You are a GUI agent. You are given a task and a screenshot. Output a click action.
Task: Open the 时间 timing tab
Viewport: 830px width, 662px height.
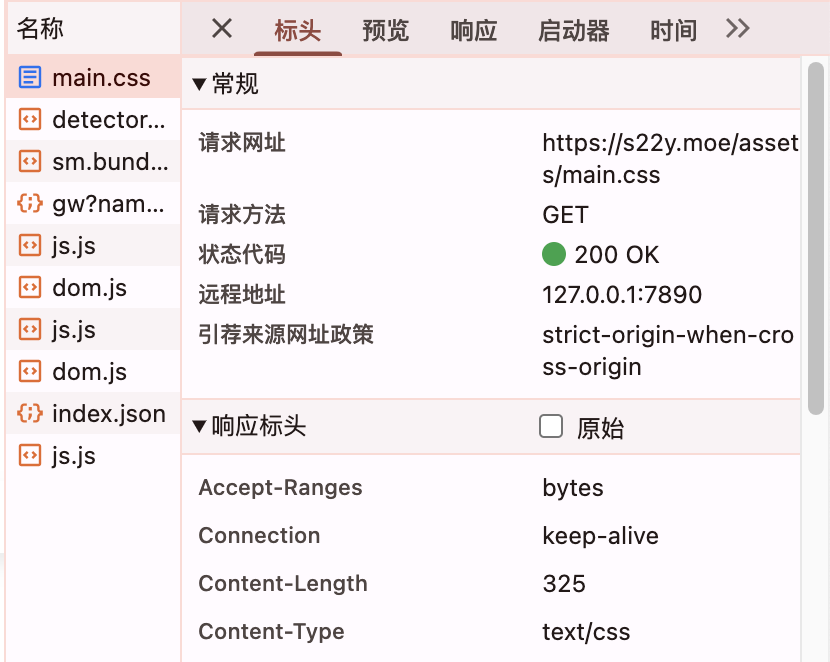pos(673,30)
